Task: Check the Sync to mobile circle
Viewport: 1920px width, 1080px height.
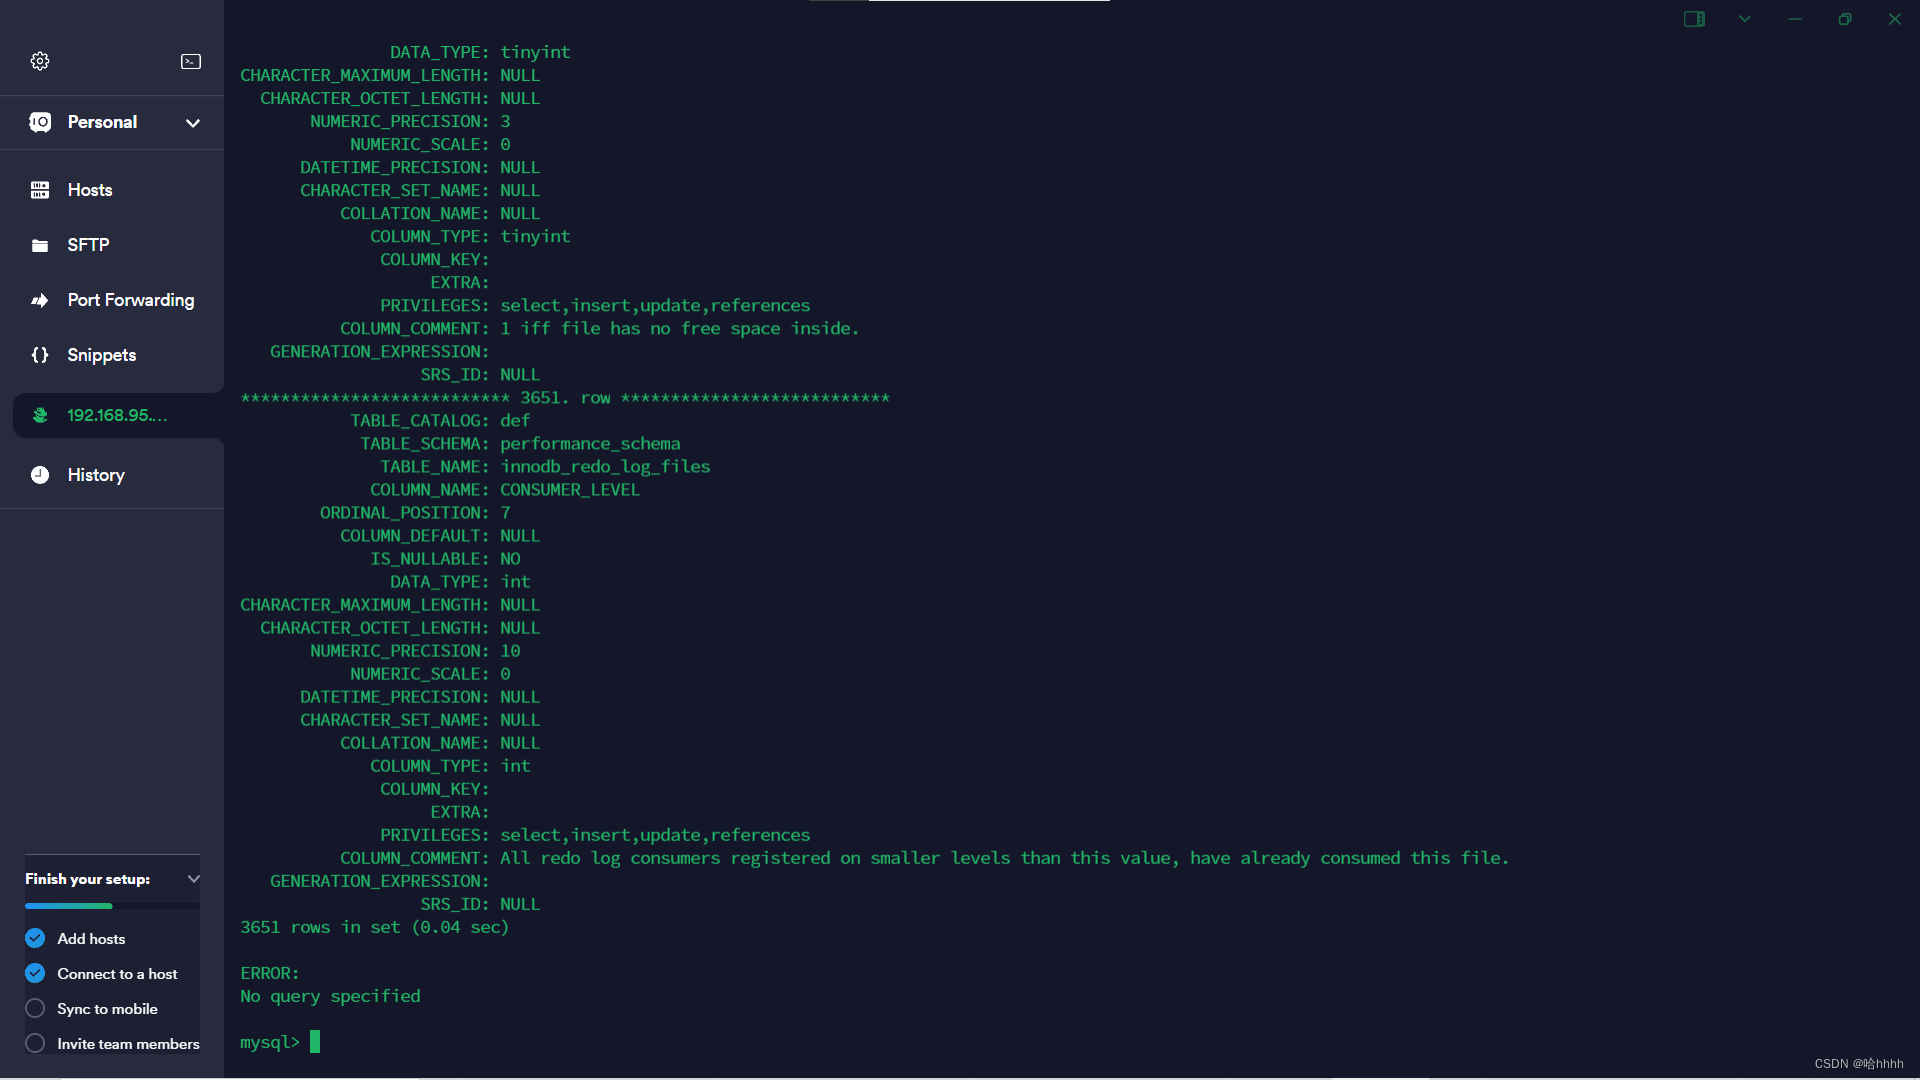Action: point(35,1008)
